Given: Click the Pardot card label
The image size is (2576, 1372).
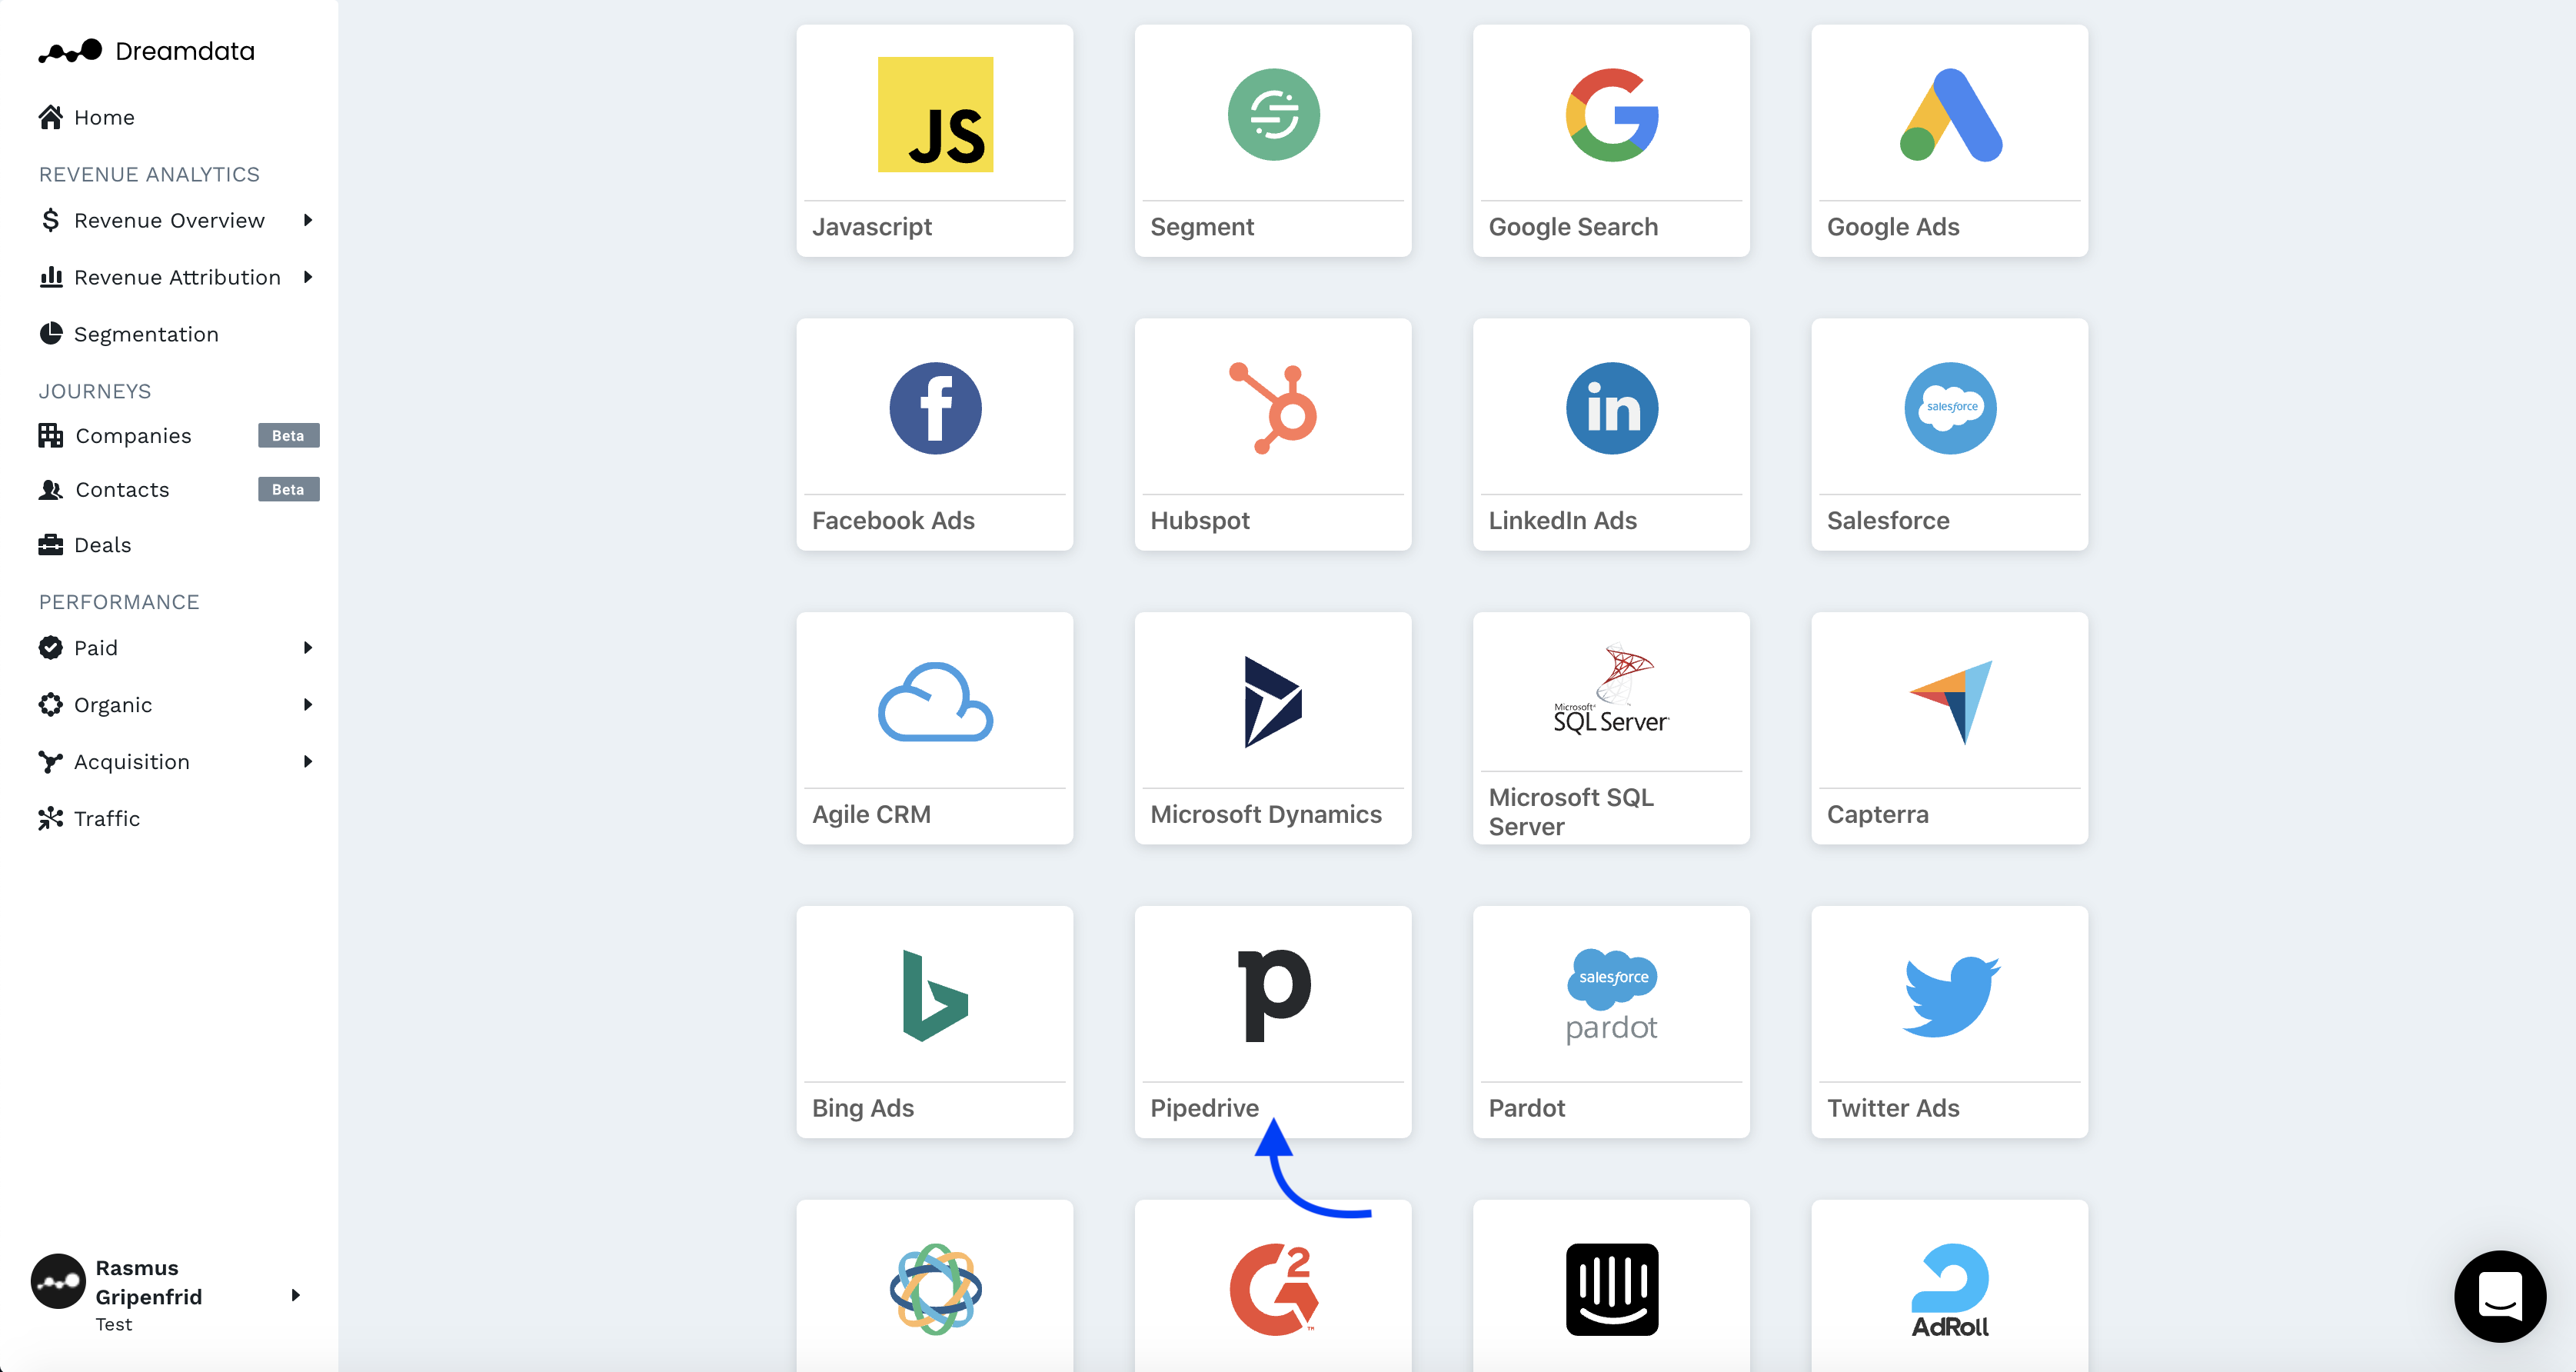Looking at the screenshot, I should pos(1526,1108).
